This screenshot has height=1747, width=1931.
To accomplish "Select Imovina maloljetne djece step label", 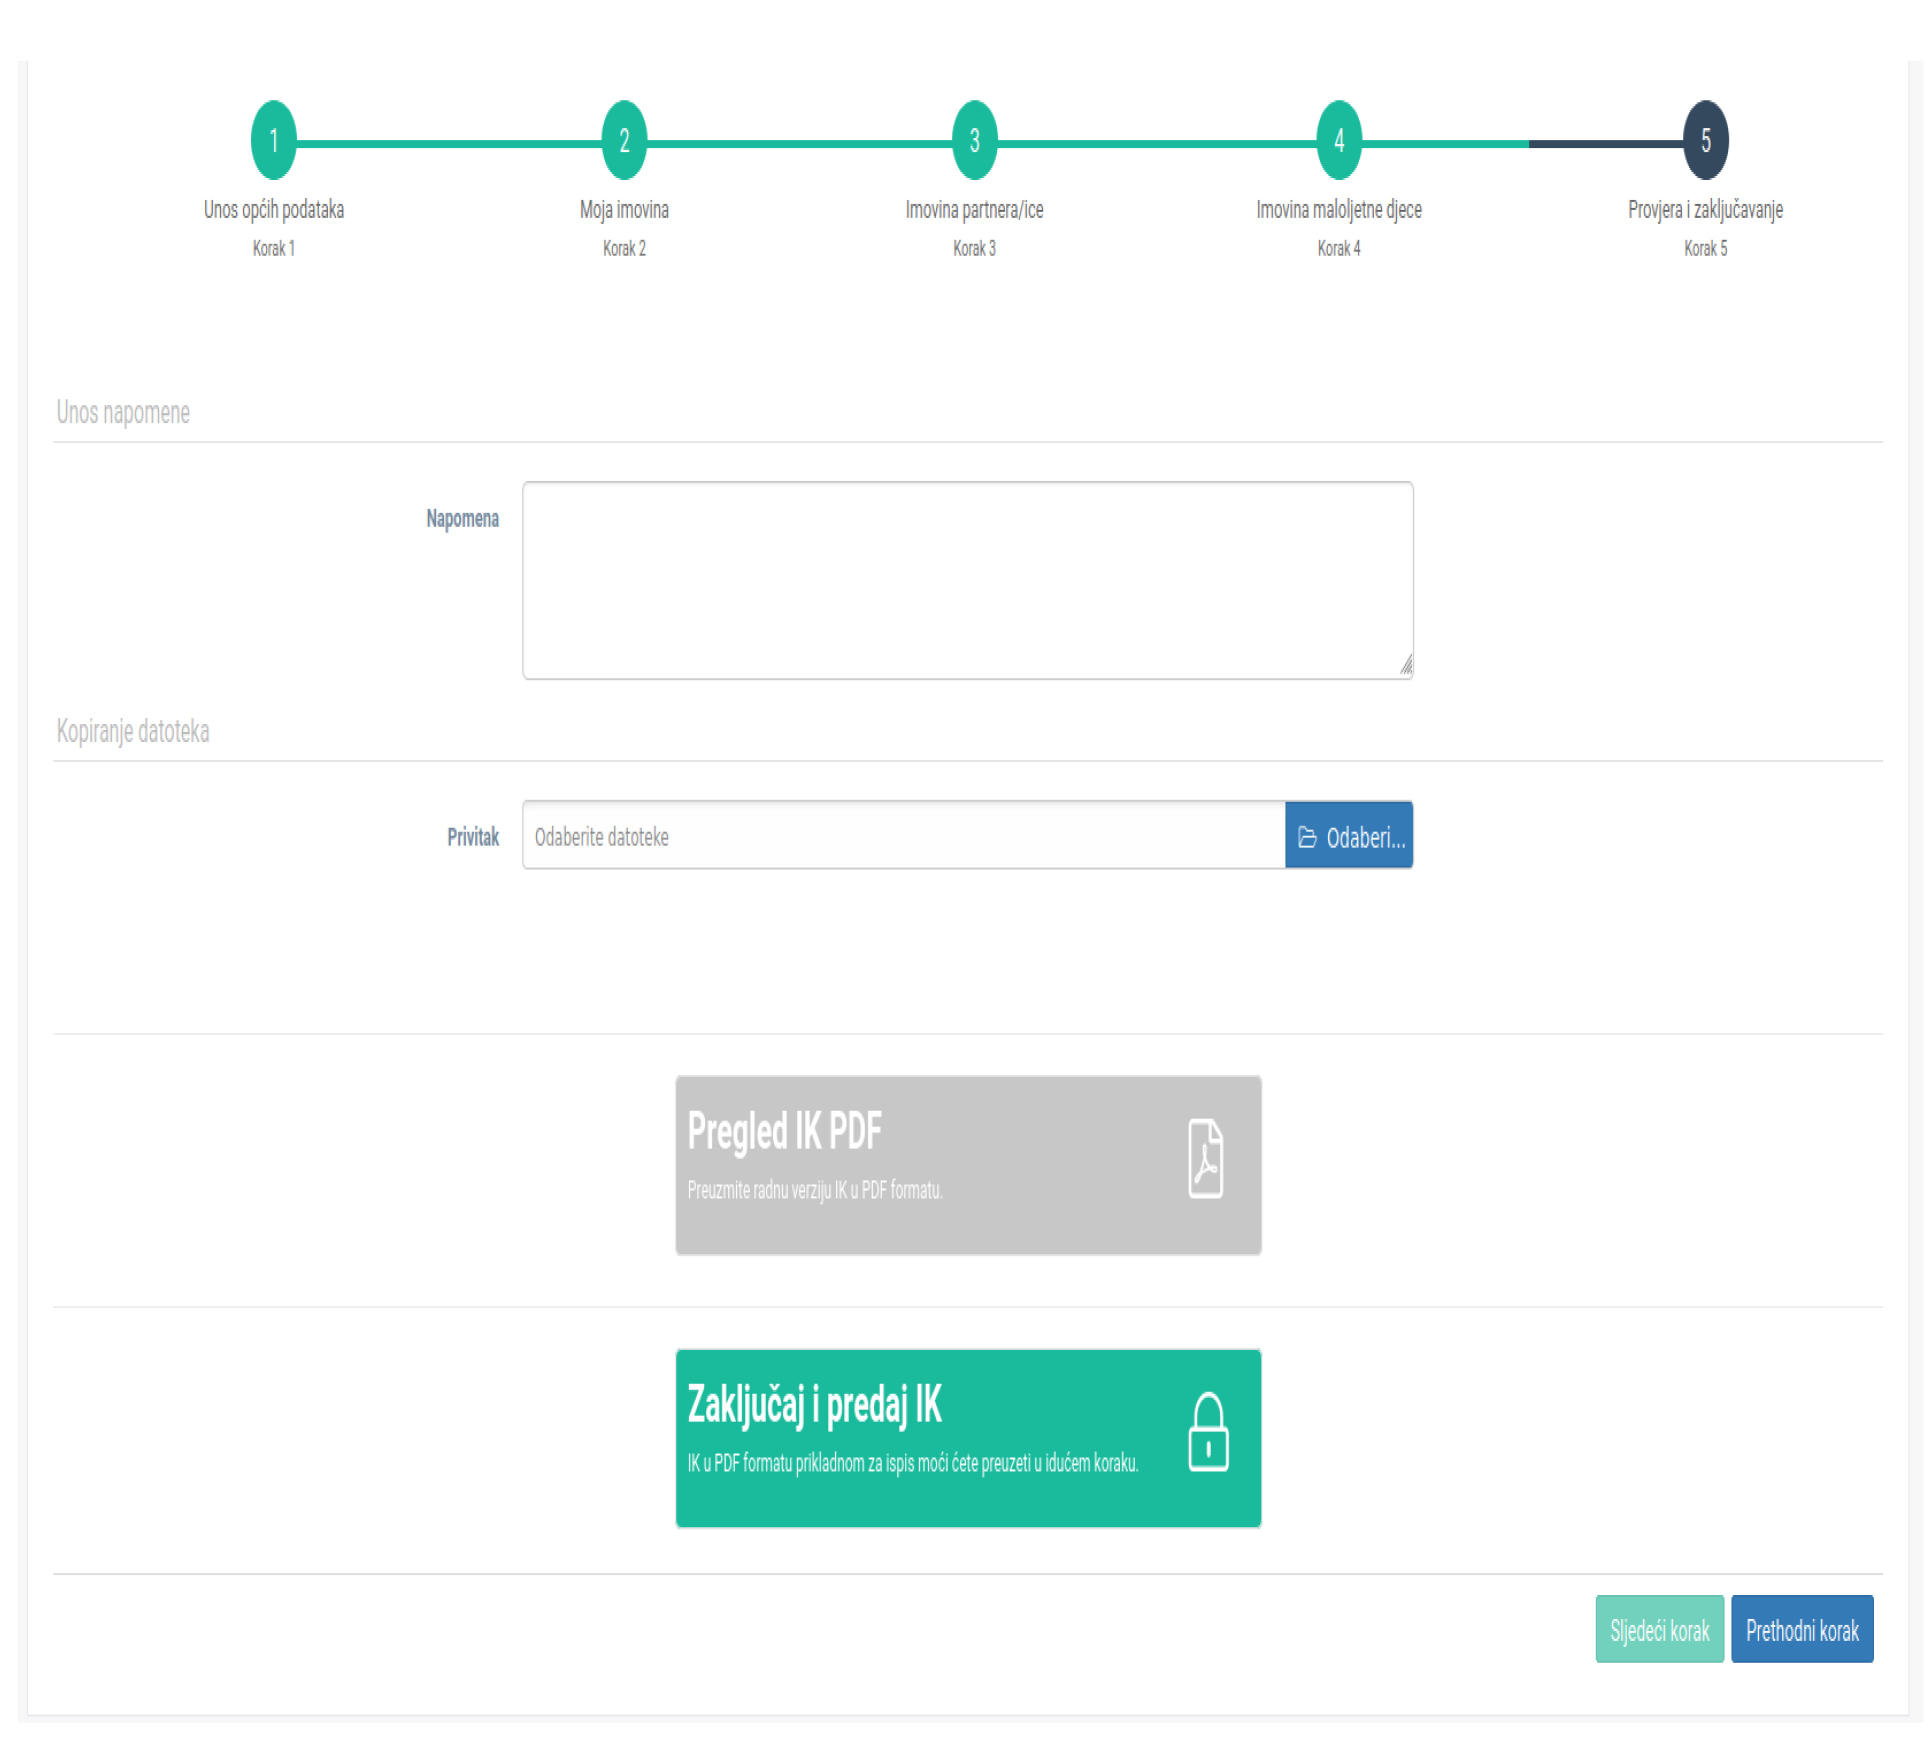I will (x=1338, y=210).
